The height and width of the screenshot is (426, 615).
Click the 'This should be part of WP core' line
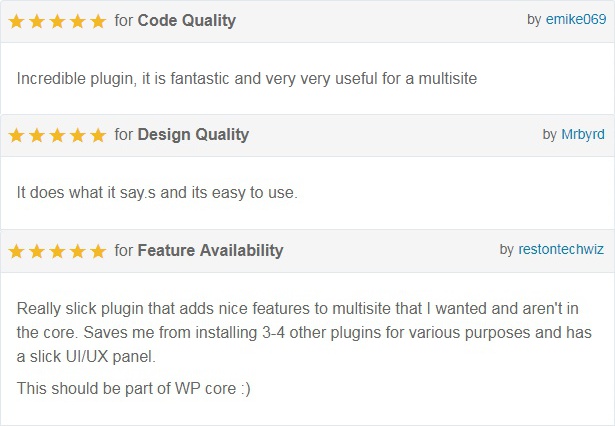133,388
